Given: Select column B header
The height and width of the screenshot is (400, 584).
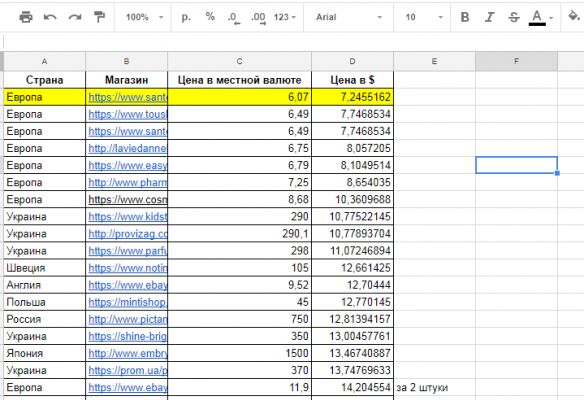Looking at the screenshot, I should (127, 61).
